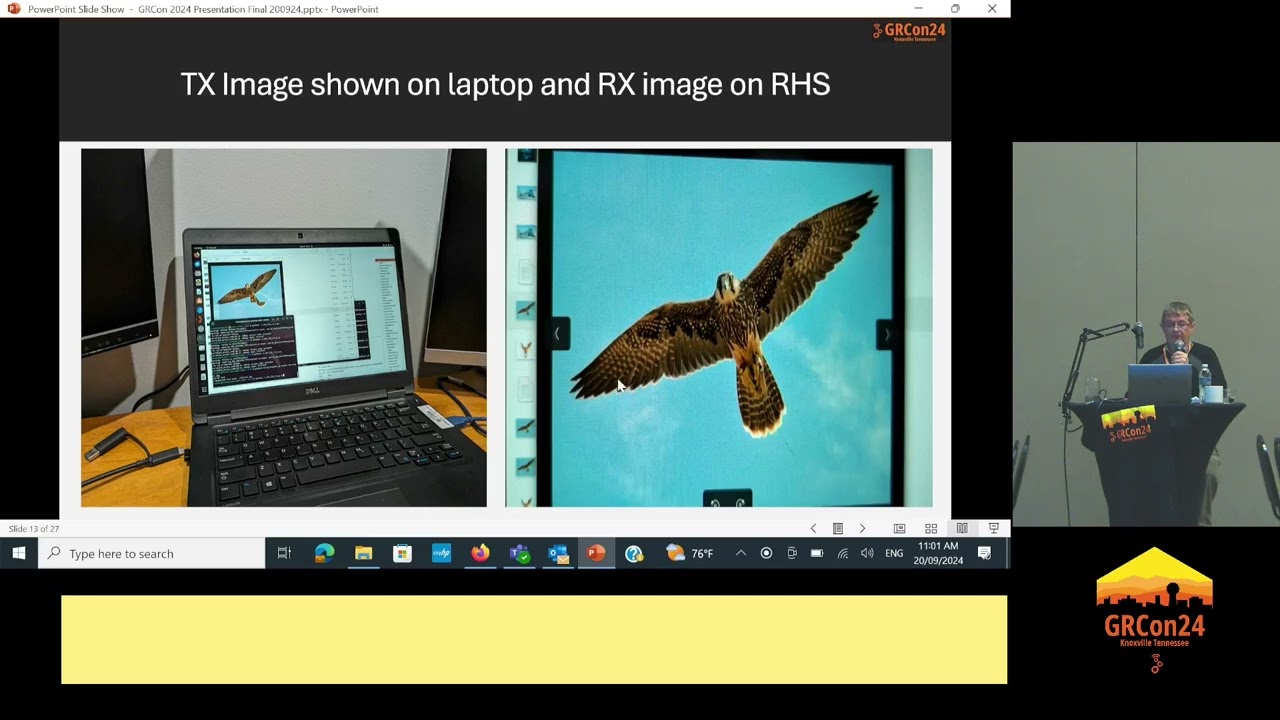The image size is (1280, 720).
Task: Close the PowerPoint Slide Show window
Action: pyautogui.click(x=992, y=9)
